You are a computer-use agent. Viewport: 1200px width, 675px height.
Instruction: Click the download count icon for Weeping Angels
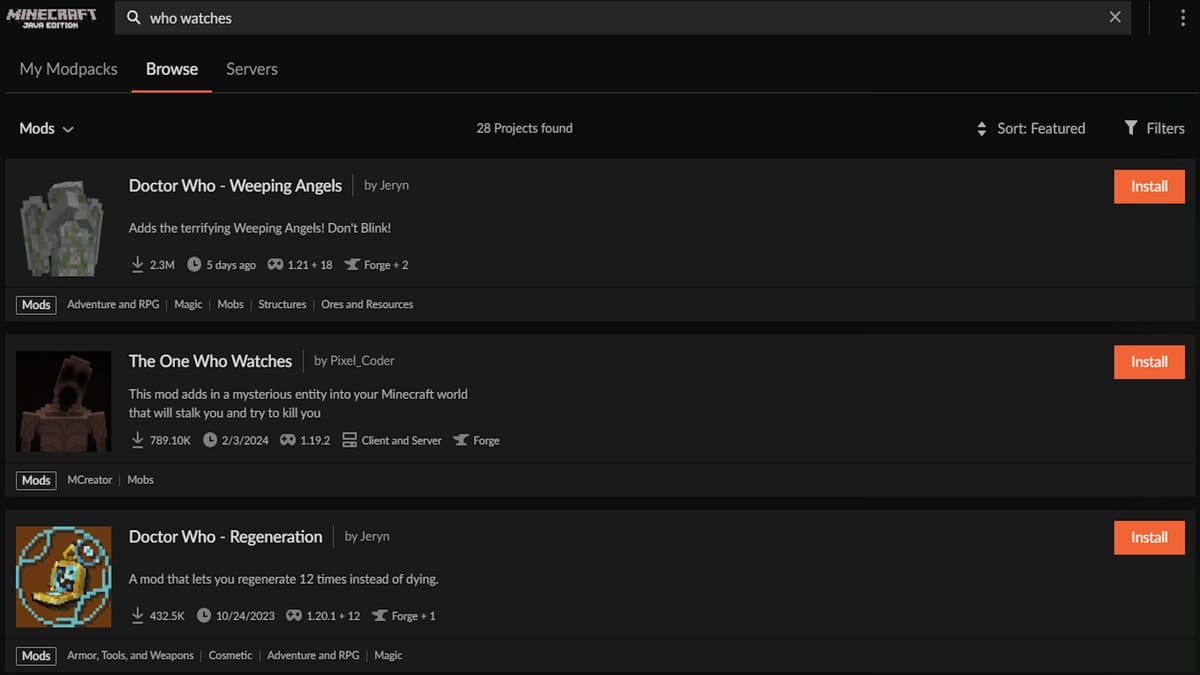138,263
